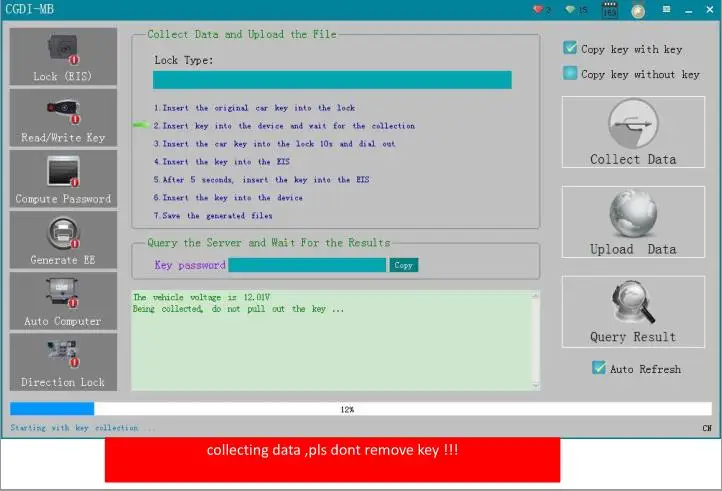Copy the key password
The width and height of the screenshot is (722, 491).
pyautogui.click(x=404, y=265)
